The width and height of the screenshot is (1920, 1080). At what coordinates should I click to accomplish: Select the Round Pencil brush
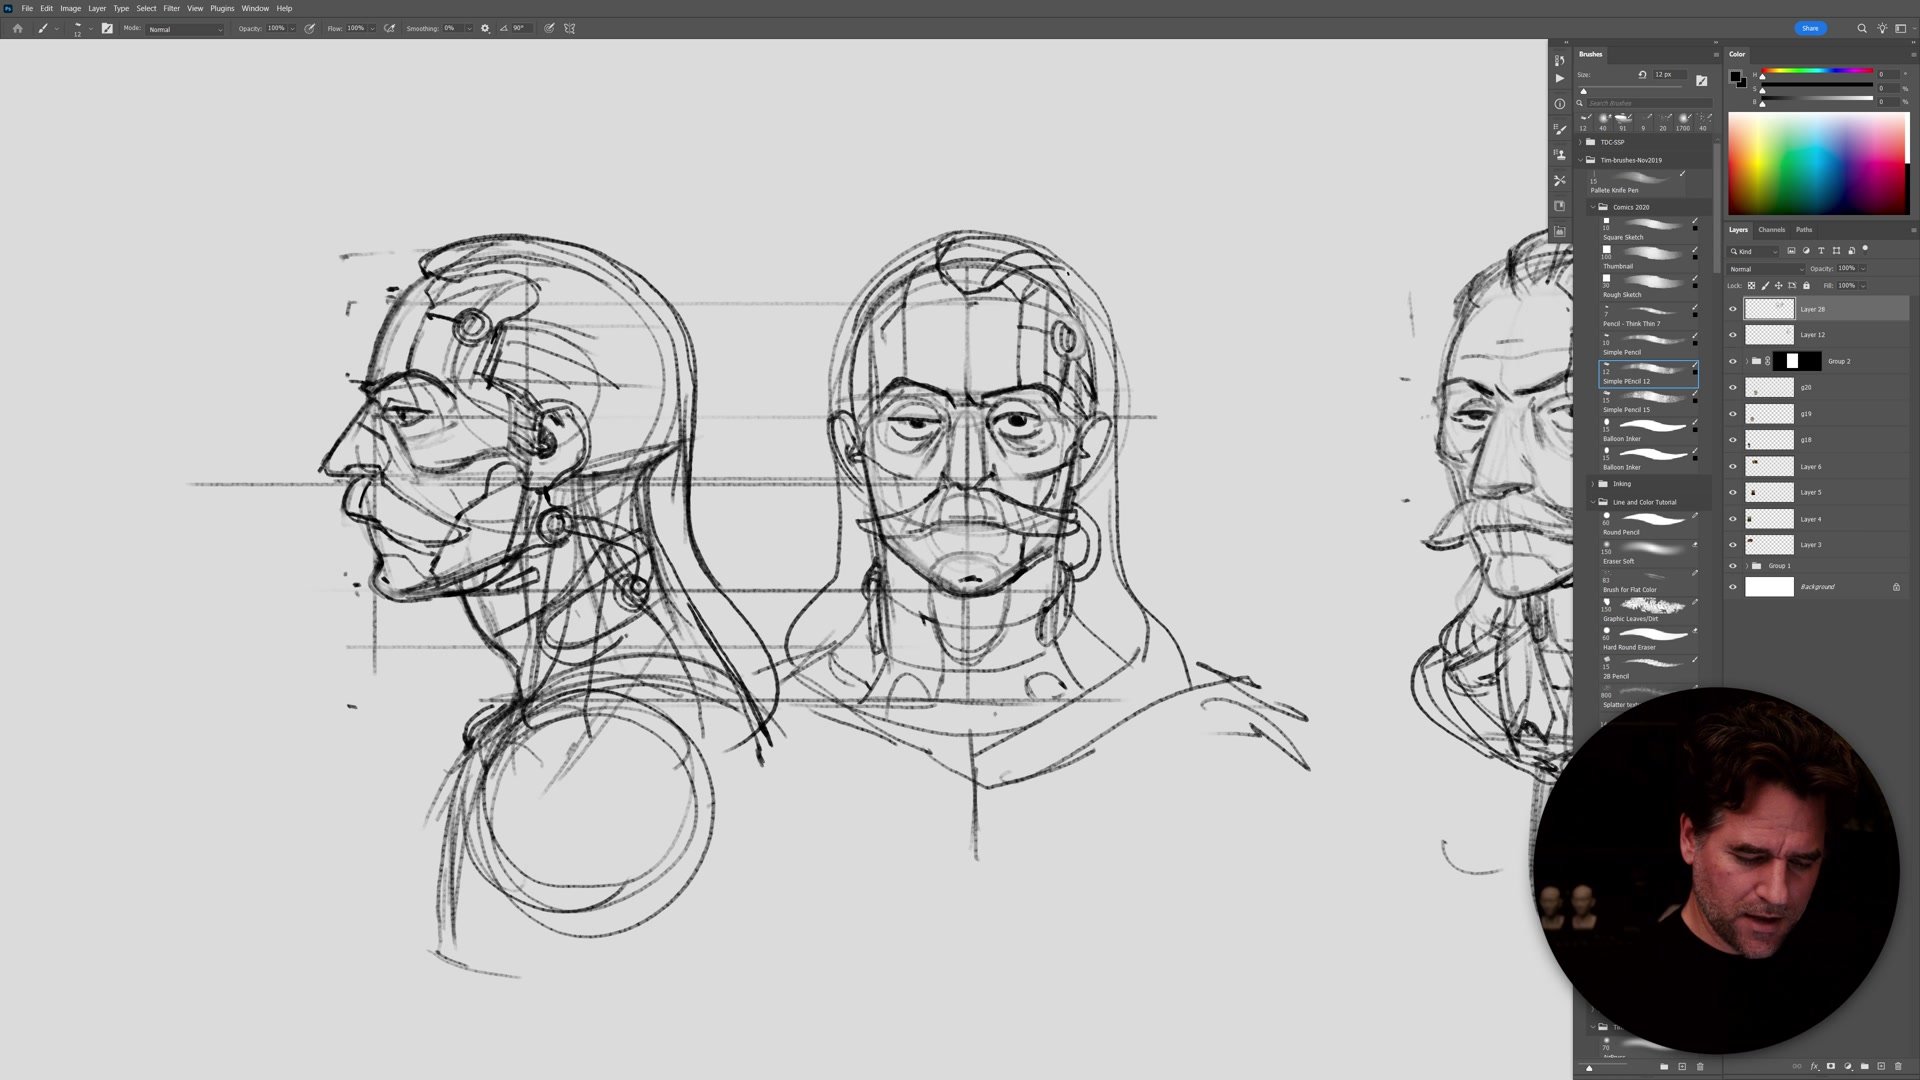tap(1648, 524)
